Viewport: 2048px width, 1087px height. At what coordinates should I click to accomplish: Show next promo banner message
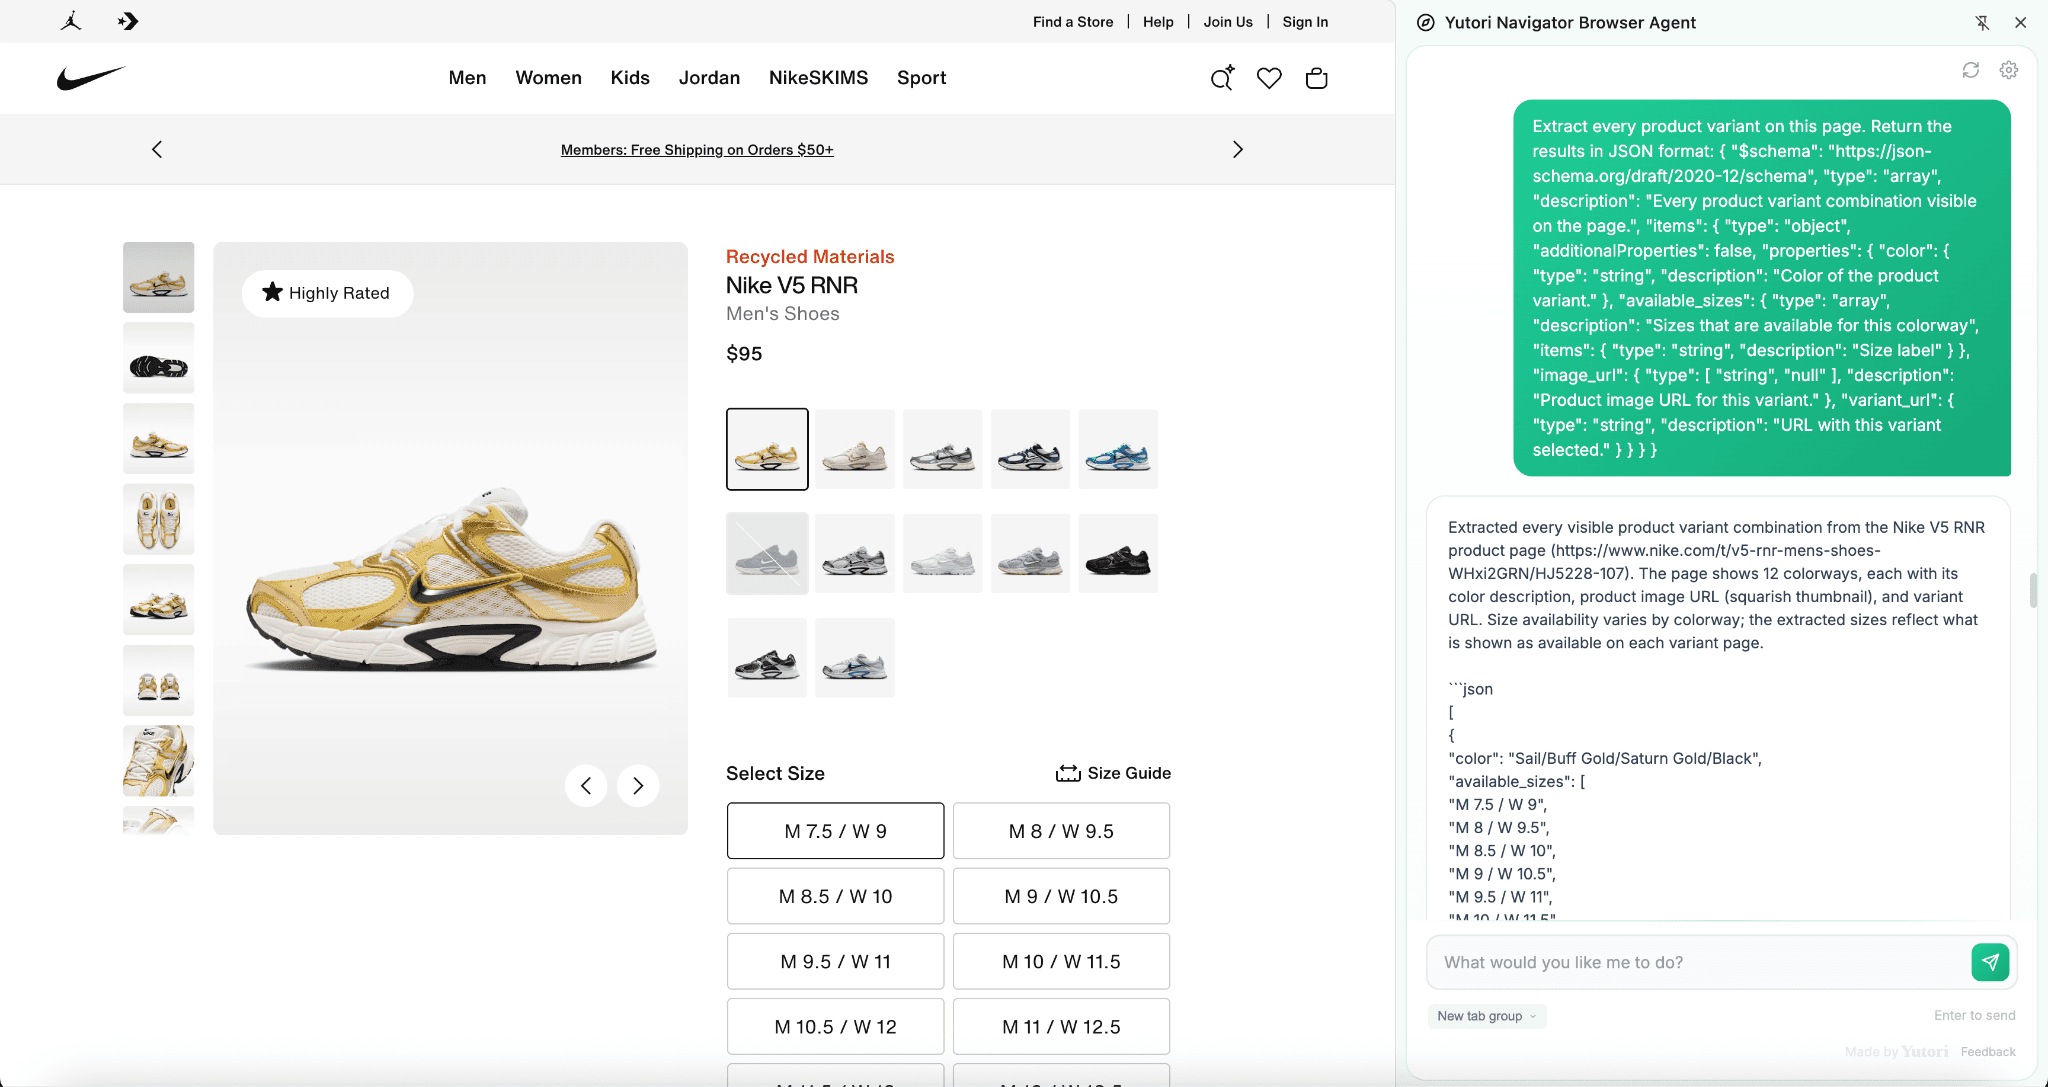[x=1238, y=149]
